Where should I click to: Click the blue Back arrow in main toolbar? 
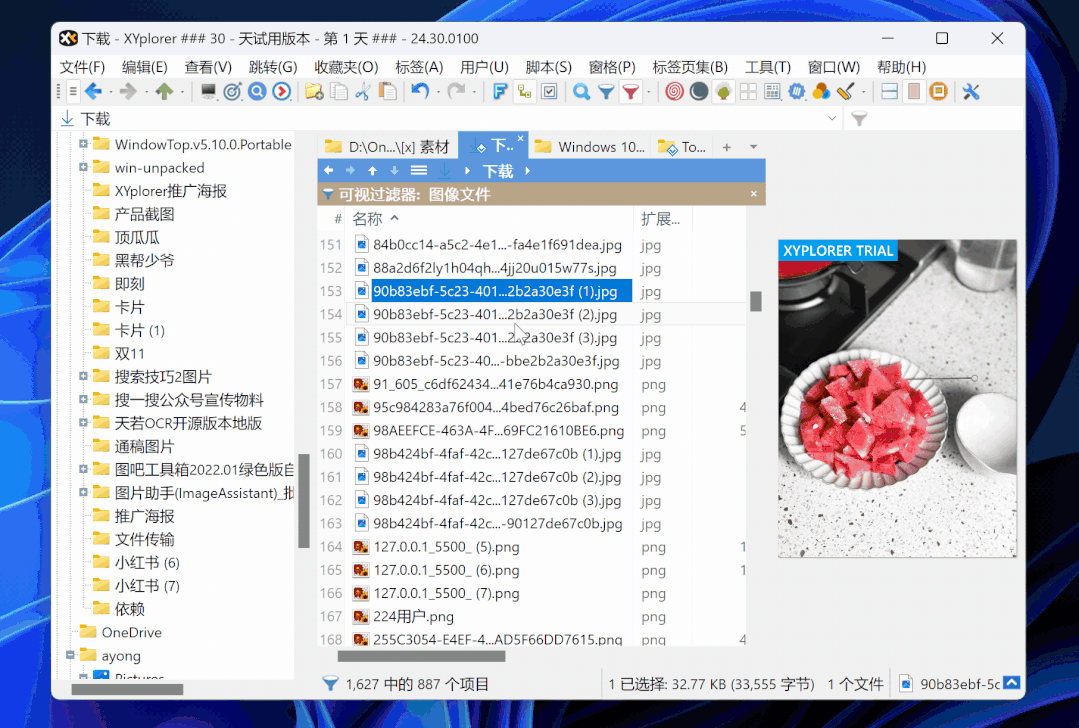[x=93, y=92]
